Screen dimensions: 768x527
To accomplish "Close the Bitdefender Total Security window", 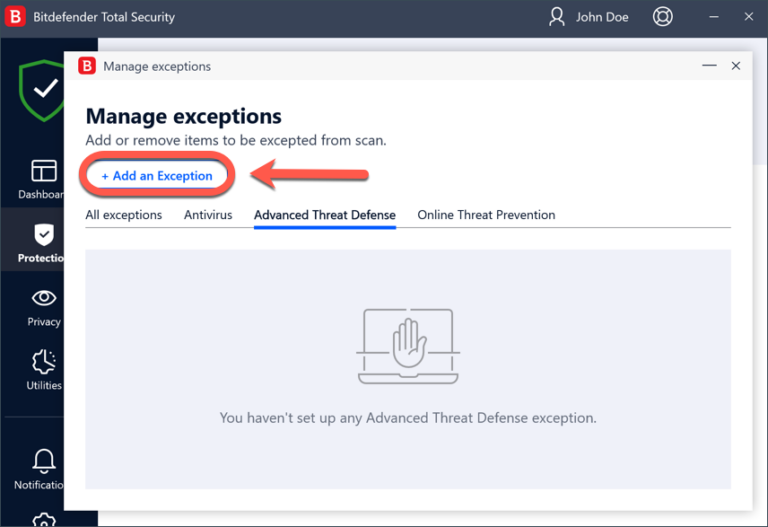I will click(x=748, y=17).
